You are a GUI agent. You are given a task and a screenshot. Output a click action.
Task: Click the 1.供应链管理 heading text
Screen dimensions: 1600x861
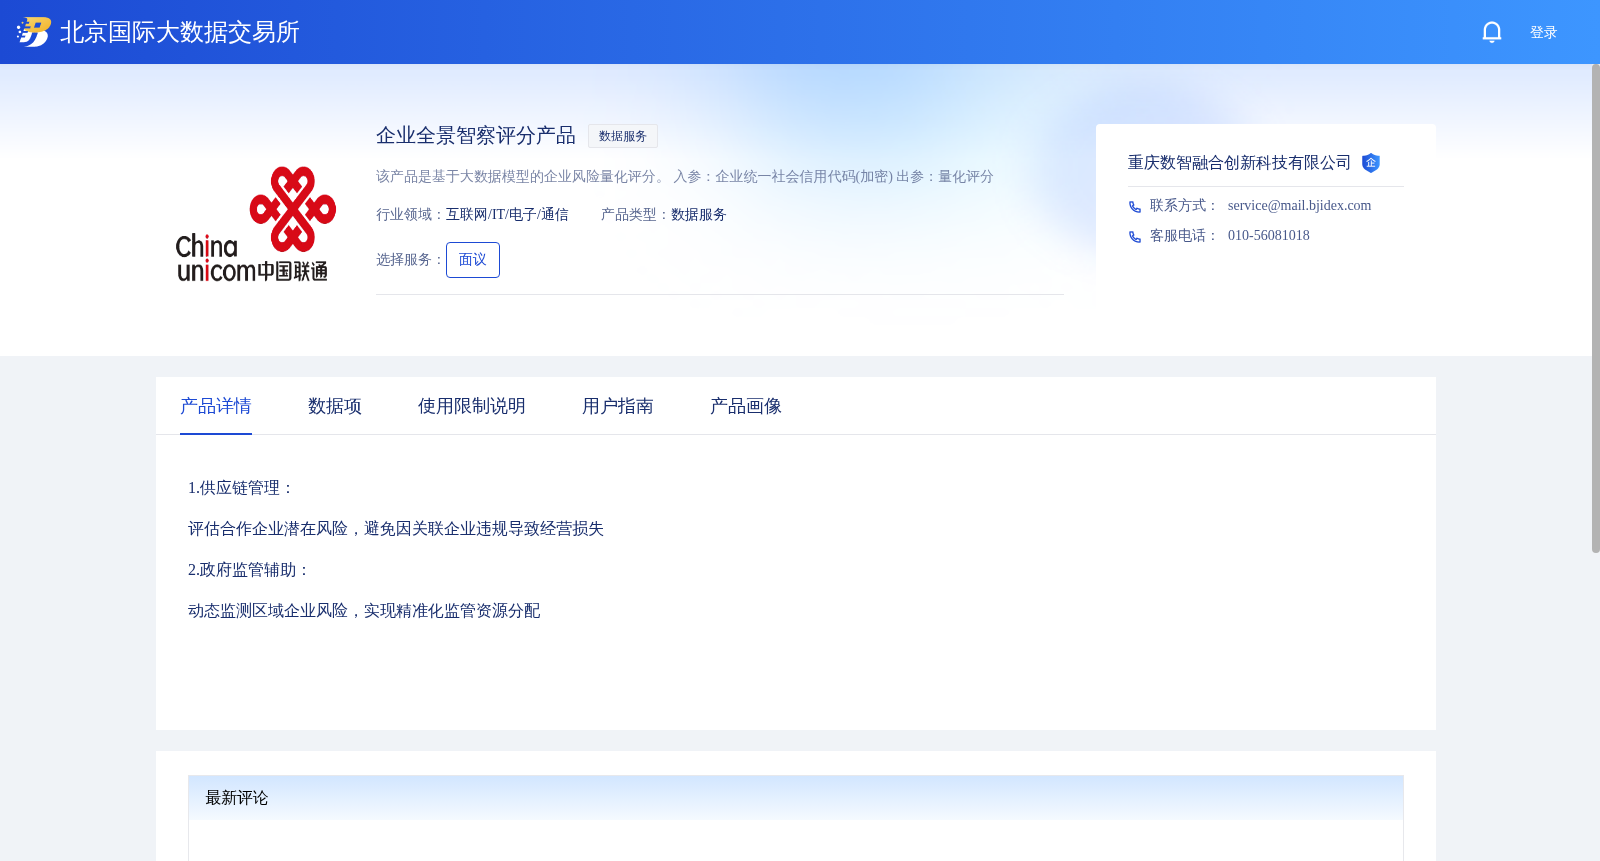[x=240, y=488]
